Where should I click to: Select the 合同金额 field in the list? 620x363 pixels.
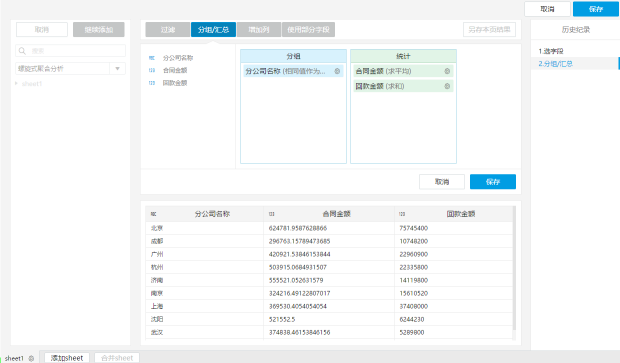pyautogui.click(x=175, y=70)
